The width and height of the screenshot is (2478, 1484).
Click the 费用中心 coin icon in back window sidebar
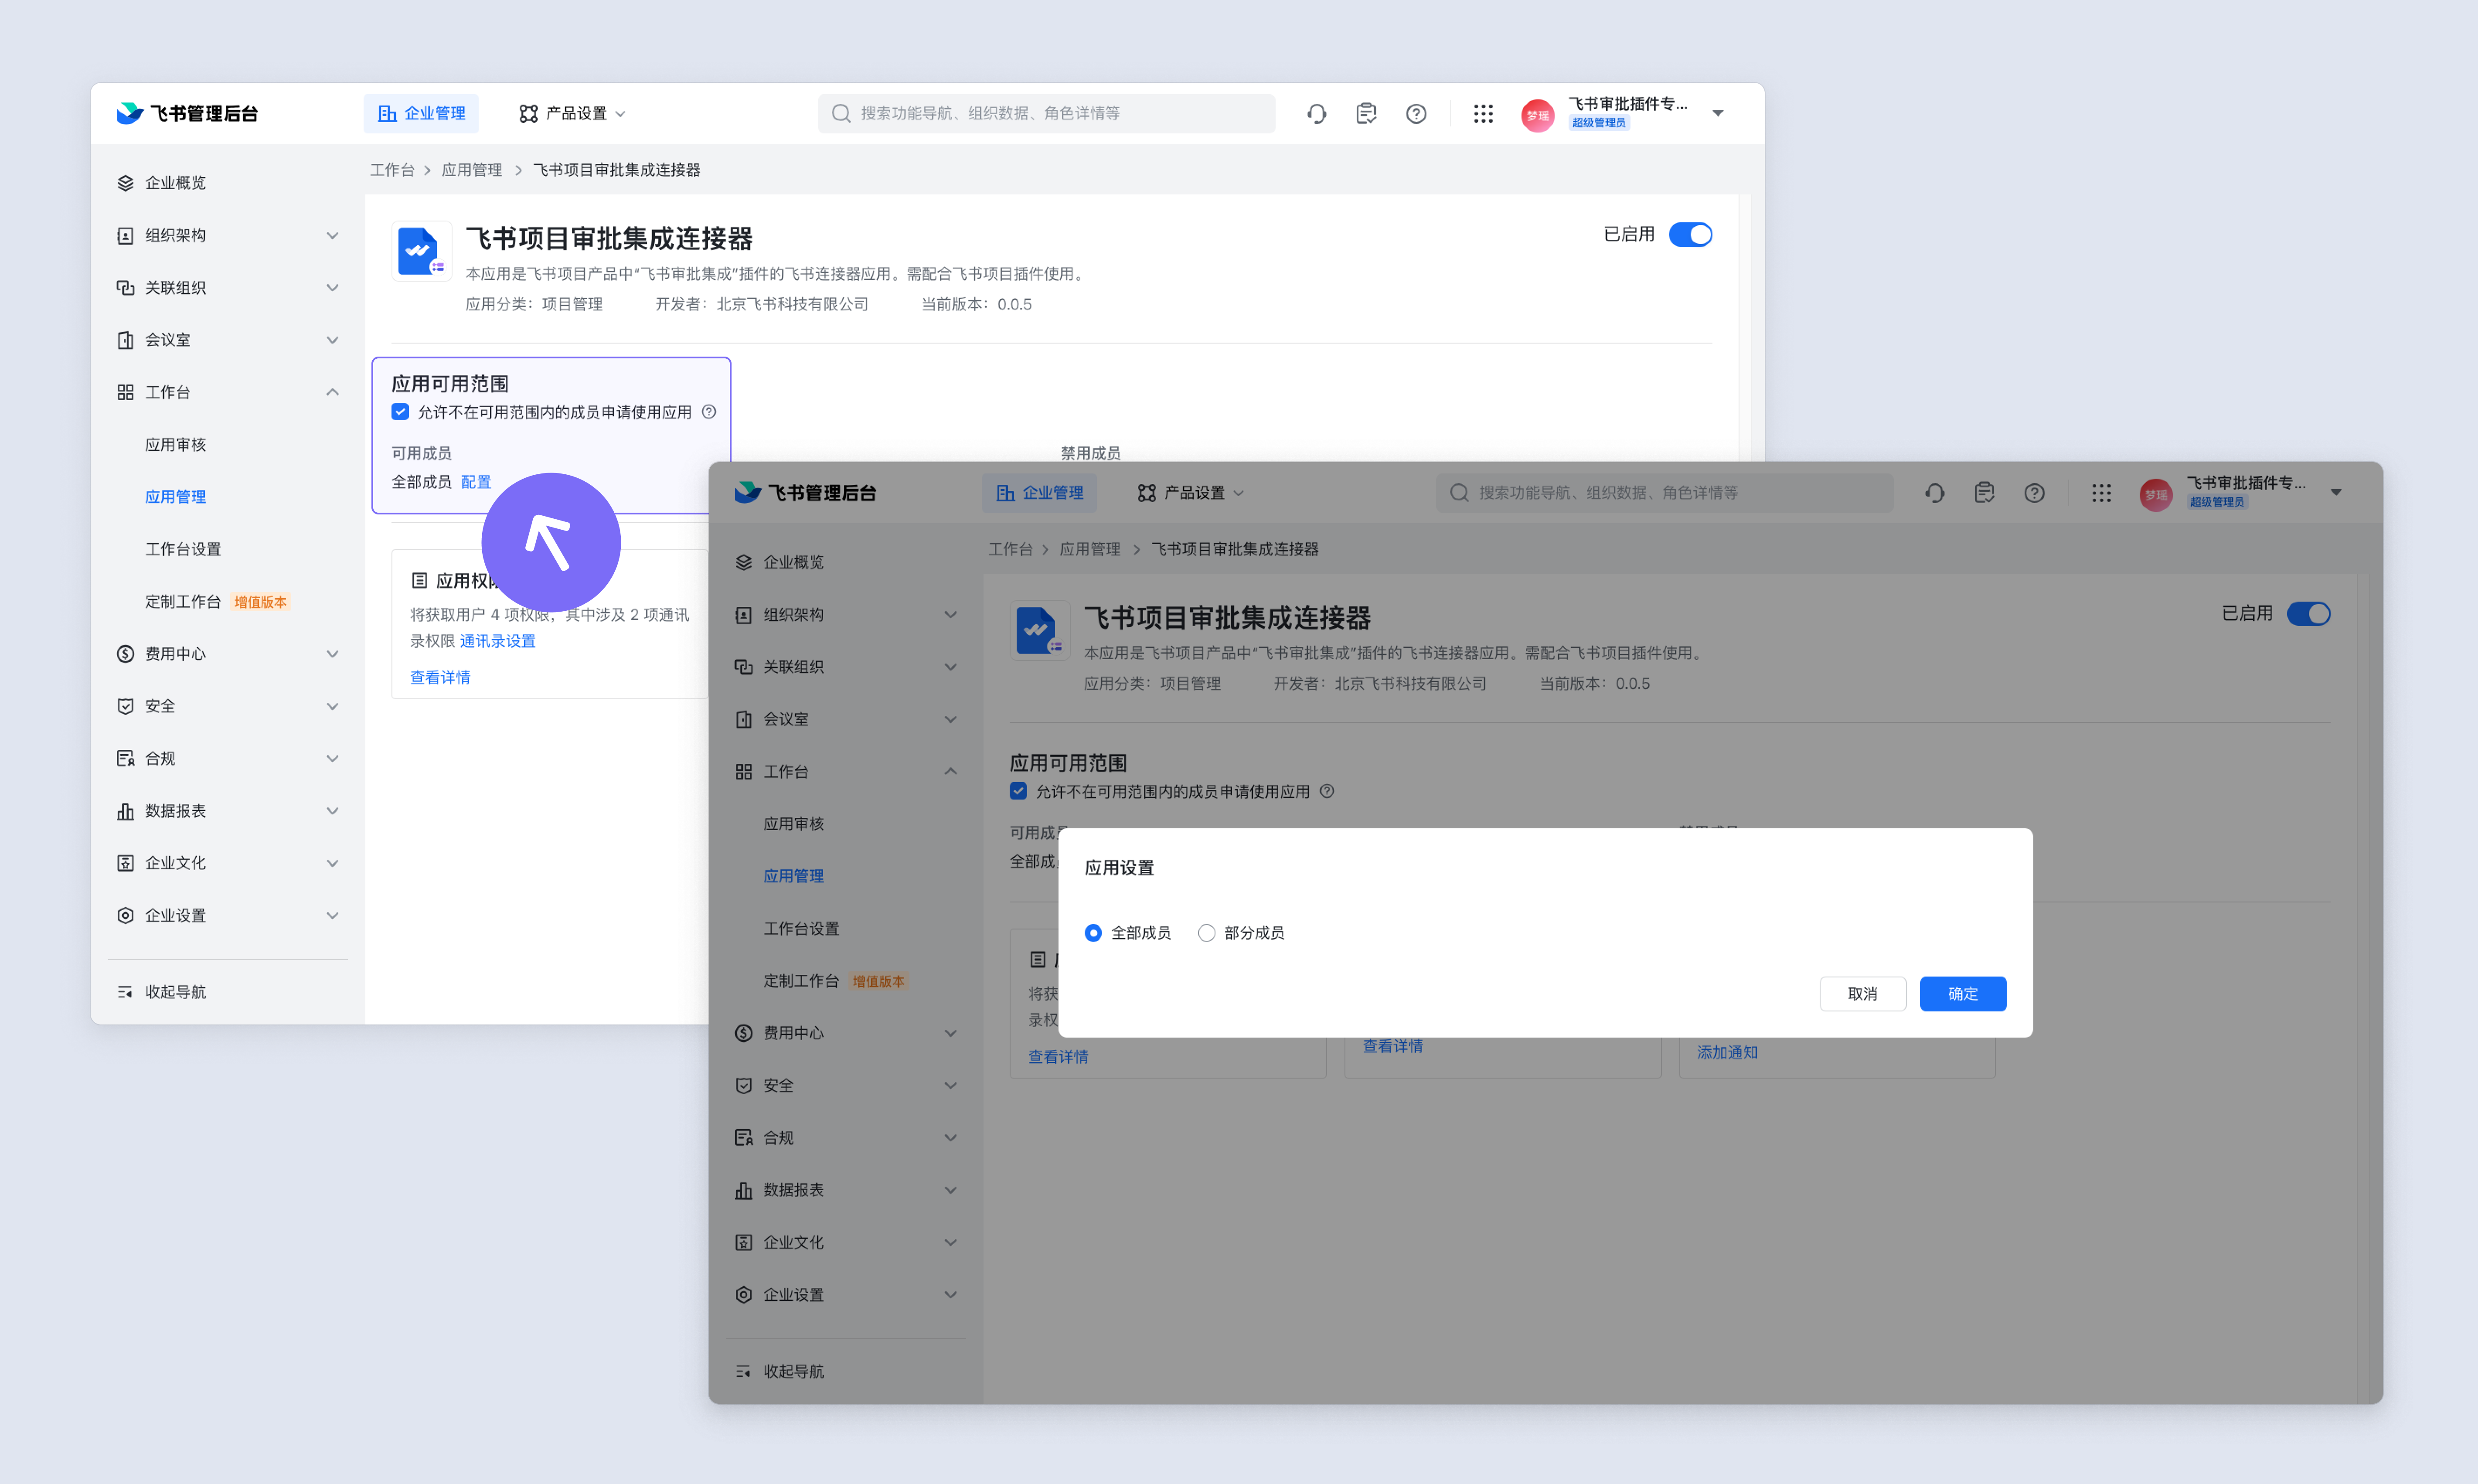[125, 654]
